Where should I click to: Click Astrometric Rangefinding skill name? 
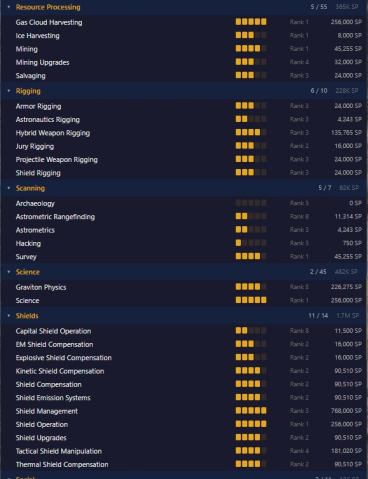[55, 217]
